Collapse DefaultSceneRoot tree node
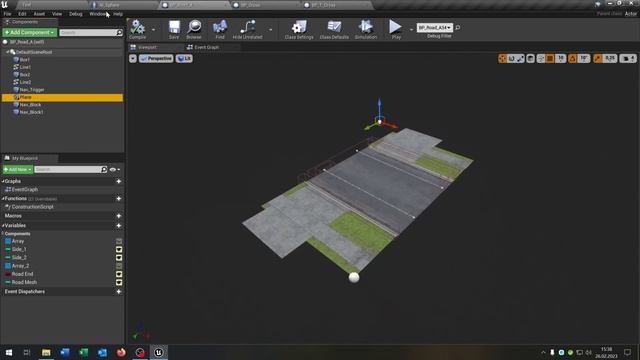The width and height of the screenshot is (640, 360). (8, 52)
